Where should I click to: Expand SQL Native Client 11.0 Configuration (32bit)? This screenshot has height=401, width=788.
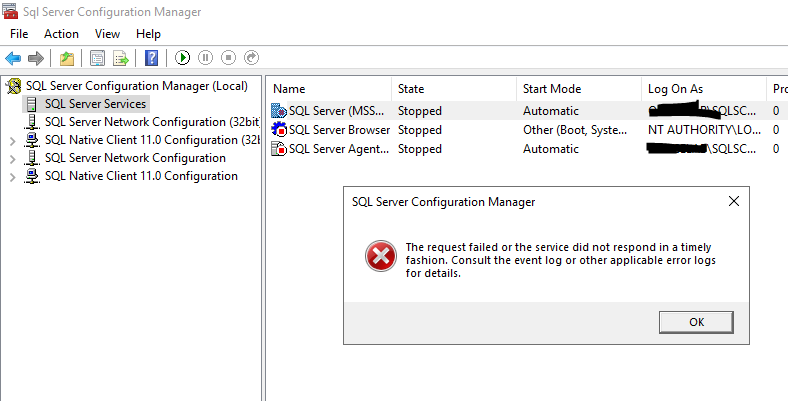[x=13, y=141]
